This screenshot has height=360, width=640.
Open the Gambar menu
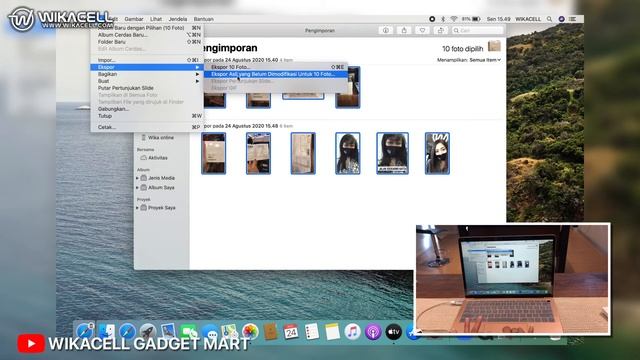point(134,19)
